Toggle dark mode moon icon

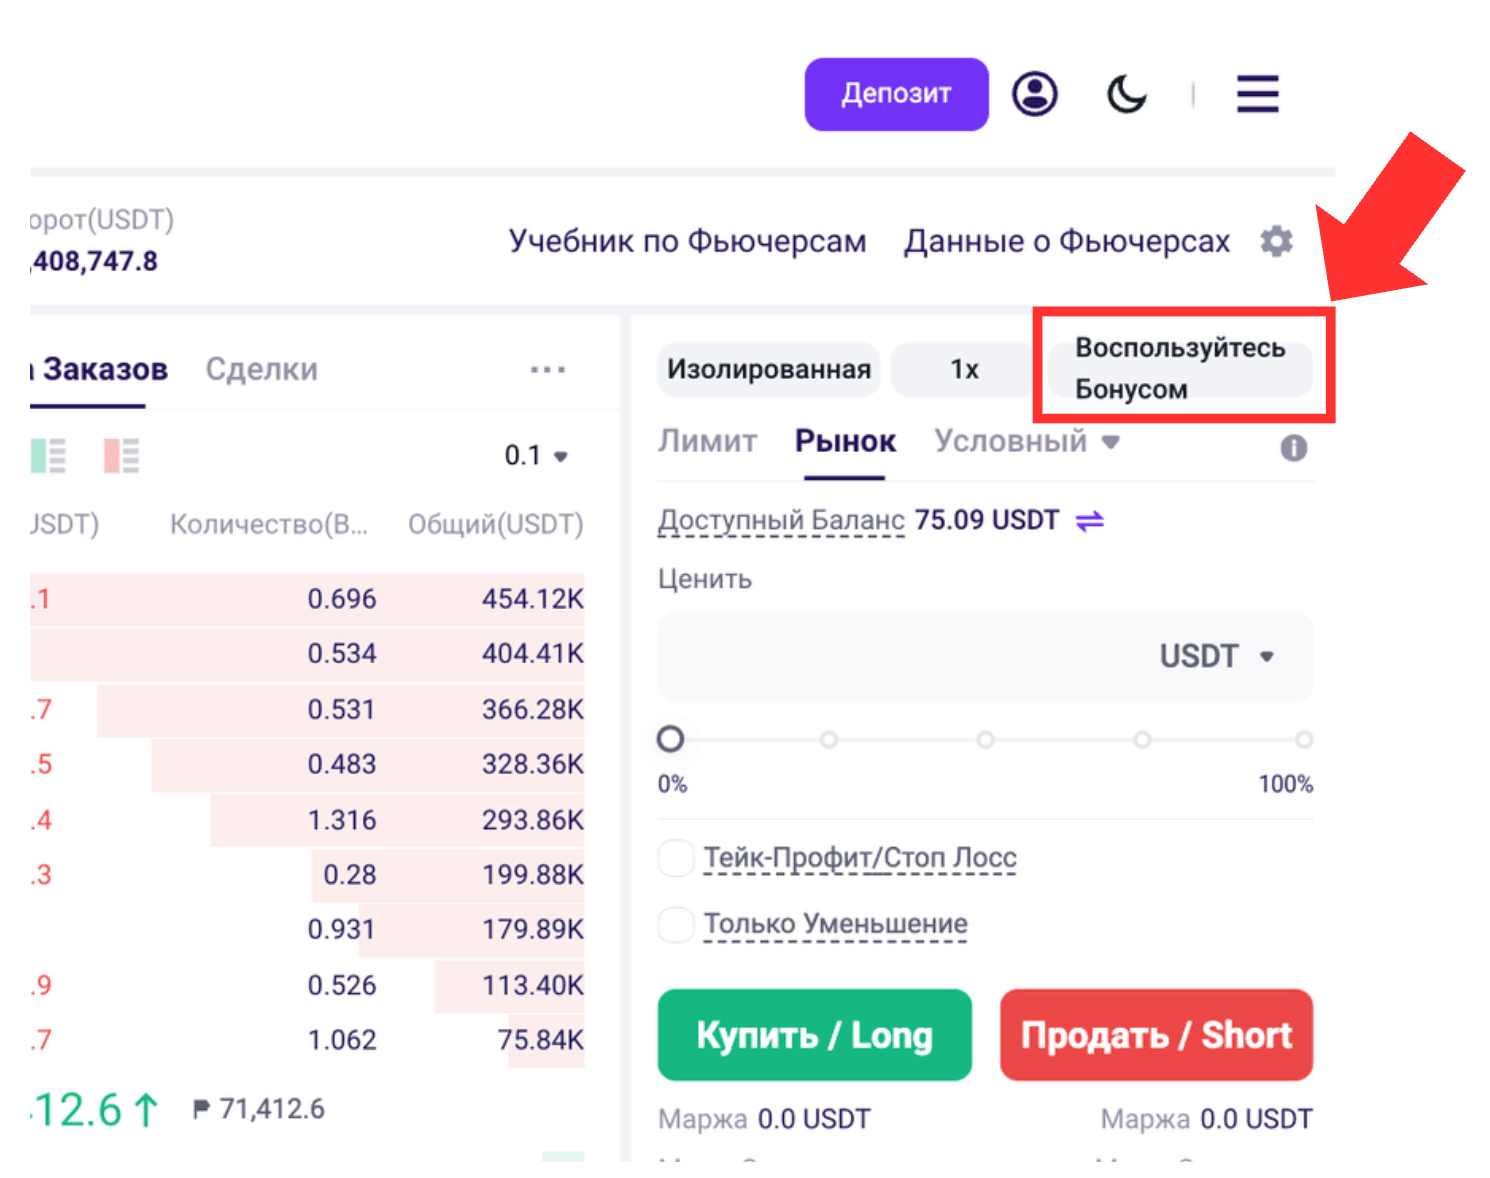(1126, 94)
